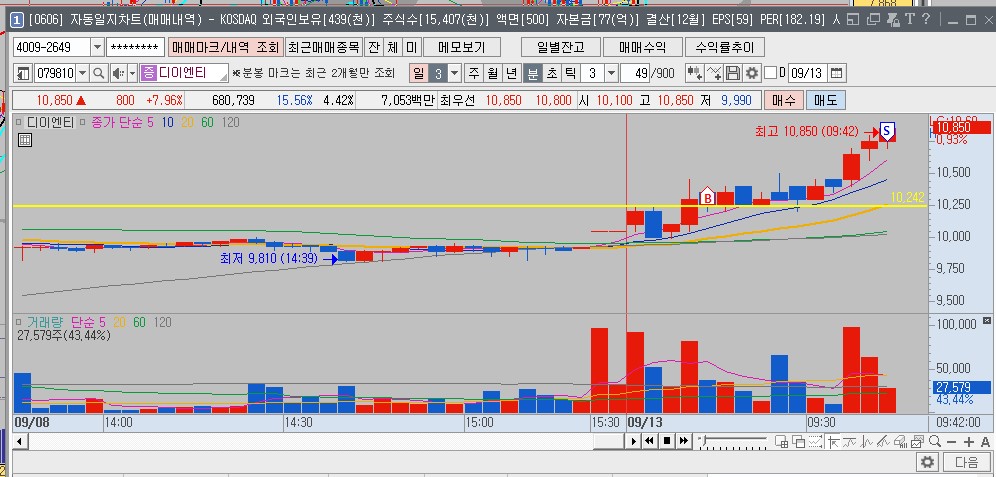Open the stock list panel icon beside code 079810
The image size is (996, 477).
click(24, 73)
